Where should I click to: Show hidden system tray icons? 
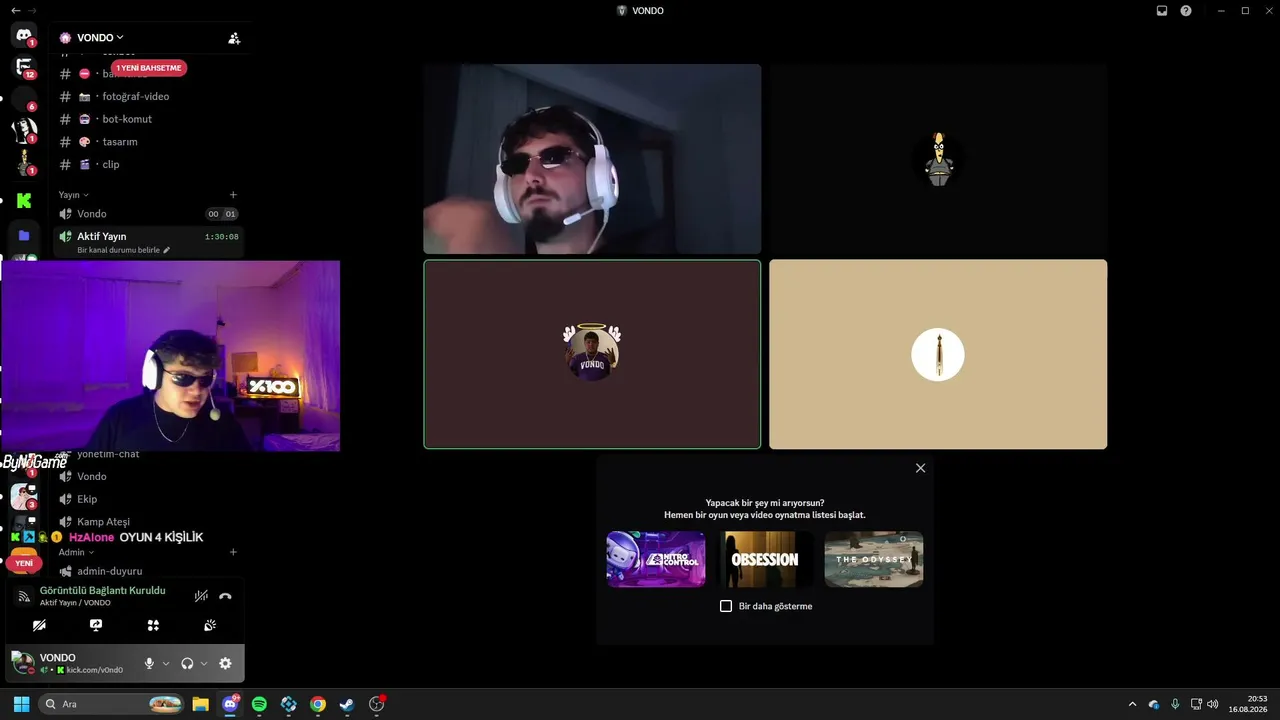pos(1132,704)
